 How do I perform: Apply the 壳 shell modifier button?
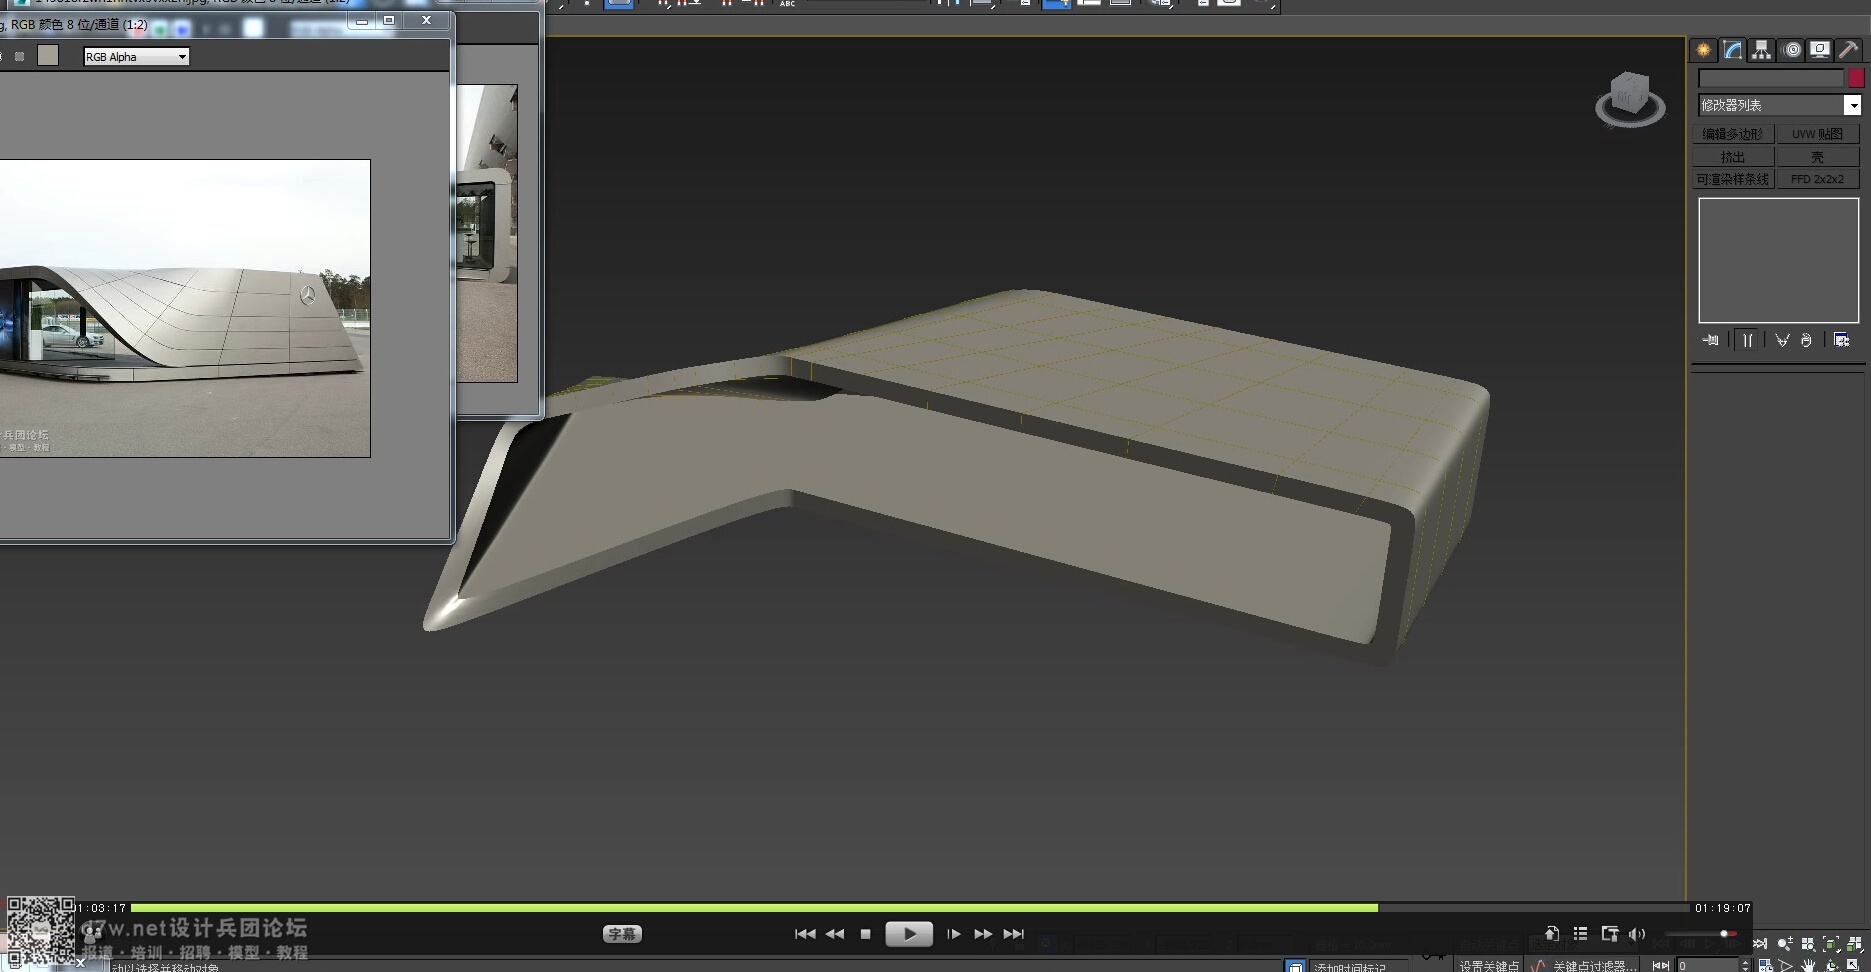point(1818,157)
